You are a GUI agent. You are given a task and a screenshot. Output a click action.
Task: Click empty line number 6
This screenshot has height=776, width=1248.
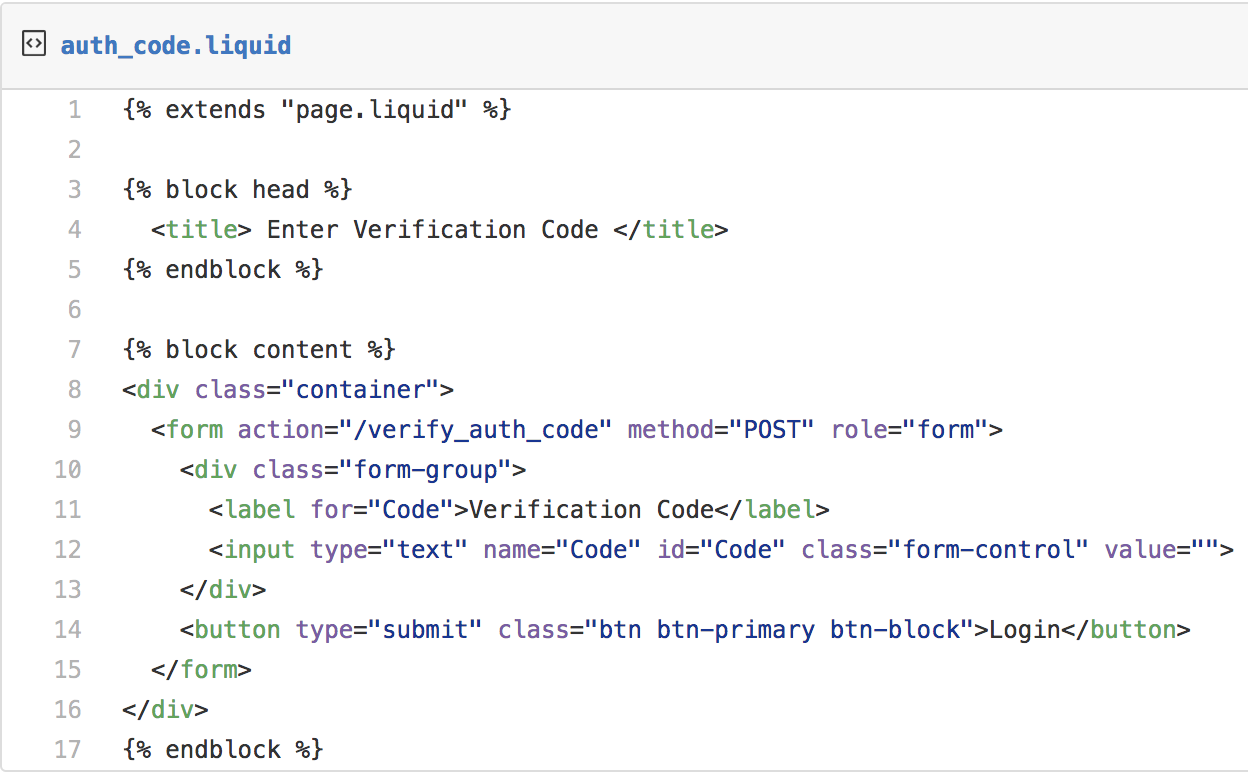[x=75, y=310]
